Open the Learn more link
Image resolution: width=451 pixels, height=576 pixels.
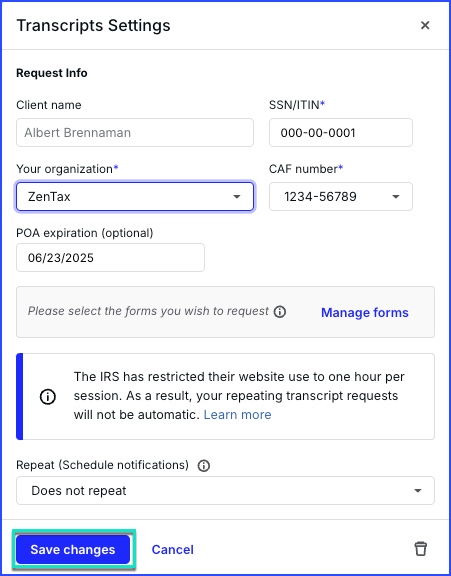(237, 415)
